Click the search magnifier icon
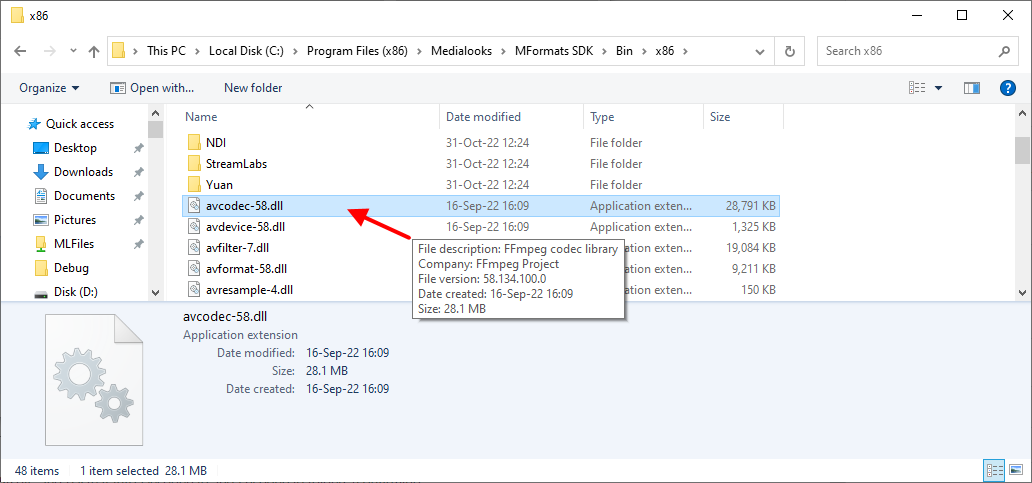The image size is (1032, 483). pos(1004,51)
